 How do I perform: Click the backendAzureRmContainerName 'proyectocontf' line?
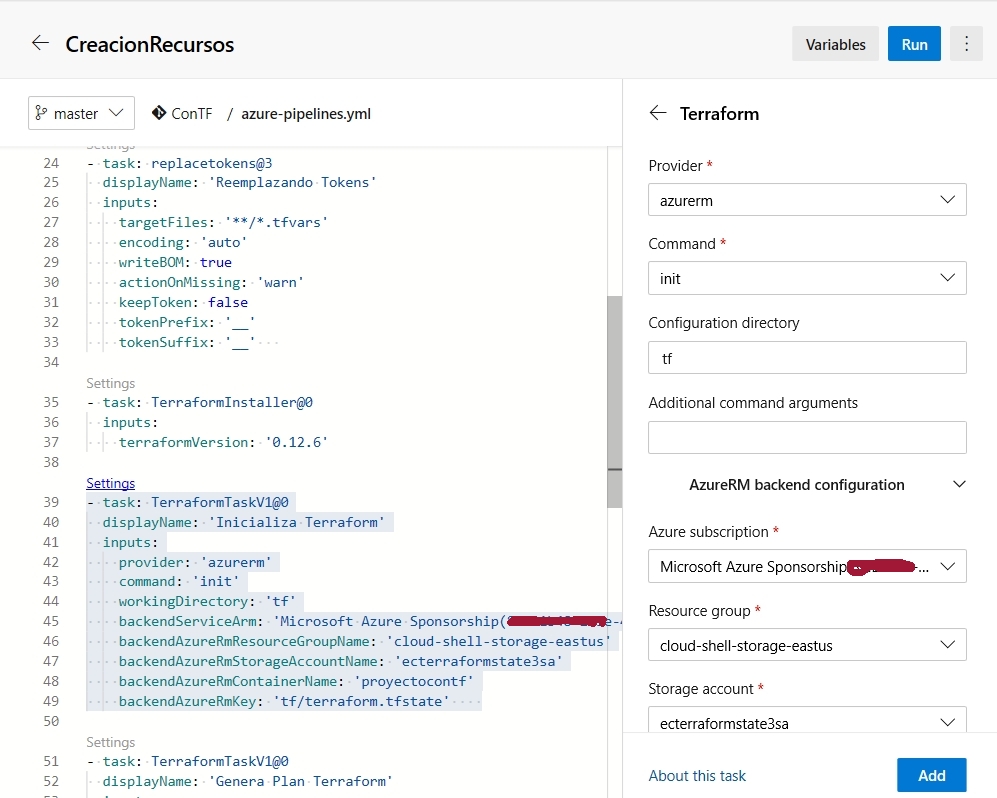(296, 681)
